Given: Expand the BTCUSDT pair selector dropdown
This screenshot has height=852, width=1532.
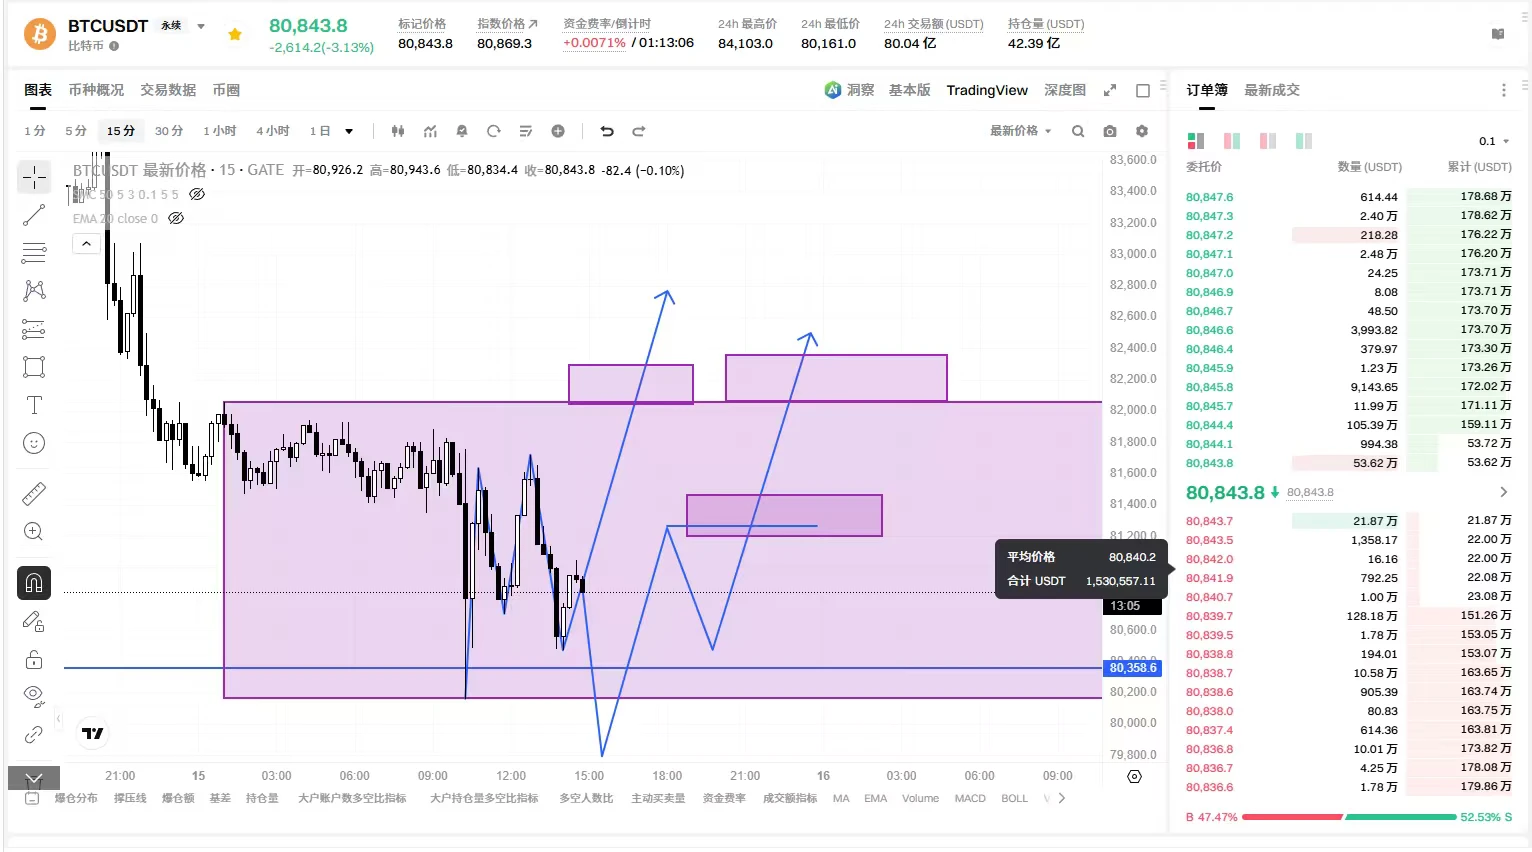Looking at the screenshot, I should [x=201, y=26].
